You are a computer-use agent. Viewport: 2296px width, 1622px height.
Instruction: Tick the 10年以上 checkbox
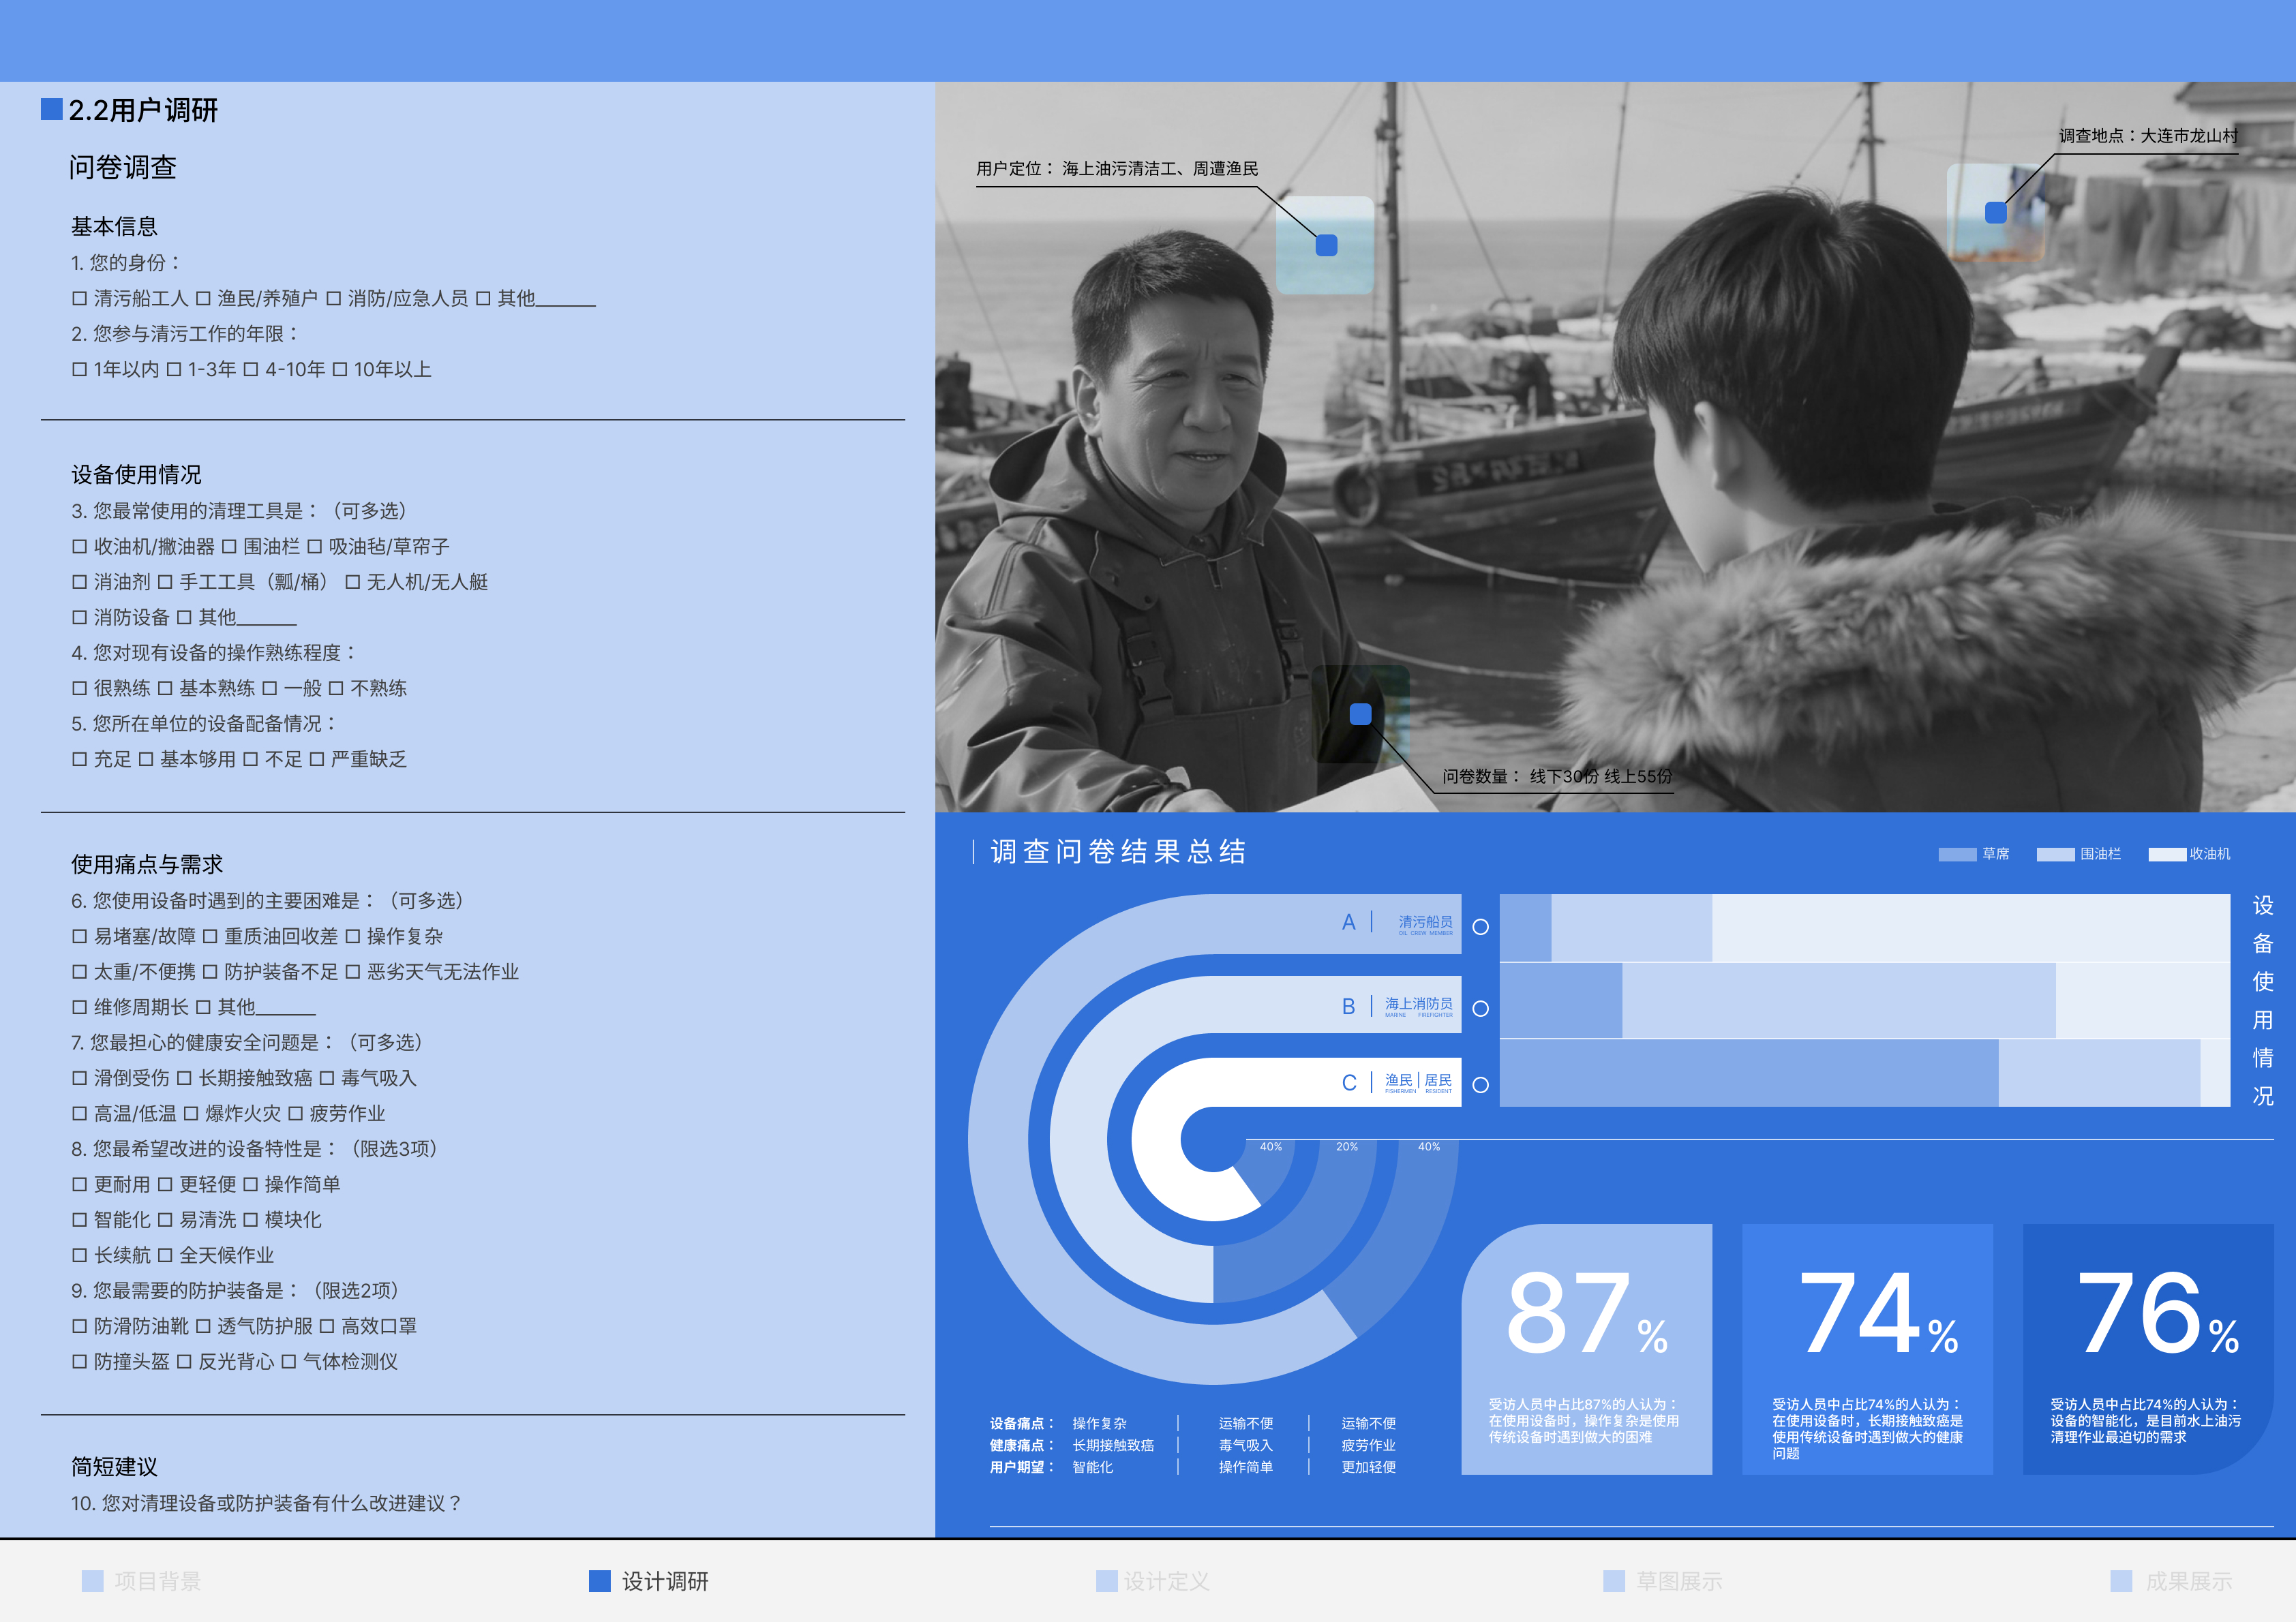(x=340, y=370)
